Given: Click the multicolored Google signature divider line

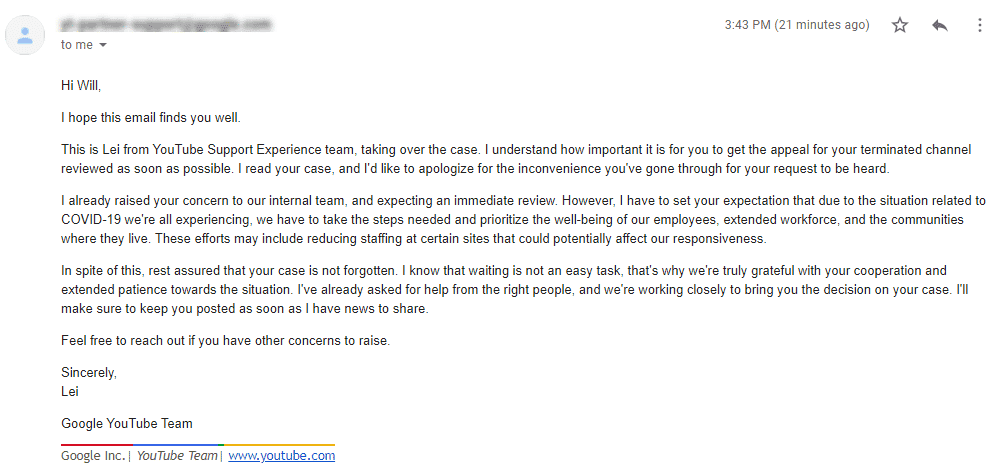Looking at the screenshot, I should pyautogui.click(x=198, y=444).
